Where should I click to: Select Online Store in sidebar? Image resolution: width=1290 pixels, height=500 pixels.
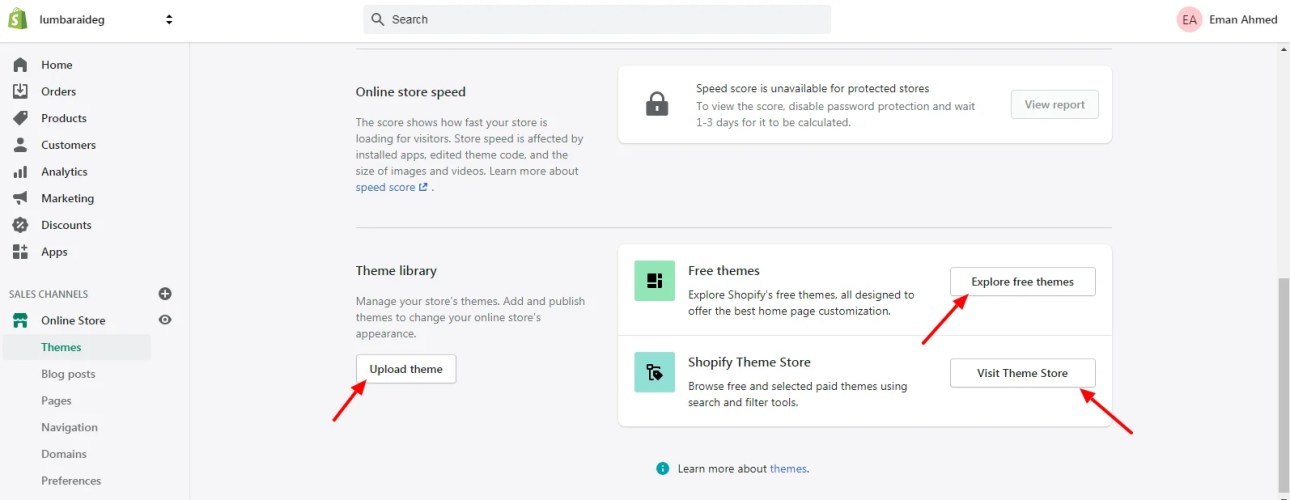pyautogui.click(x=73, y=321)
